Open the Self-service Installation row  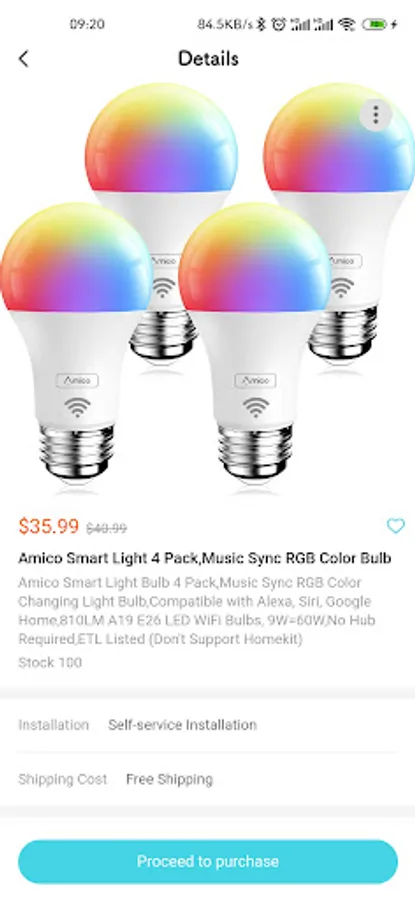coord(208,725)
